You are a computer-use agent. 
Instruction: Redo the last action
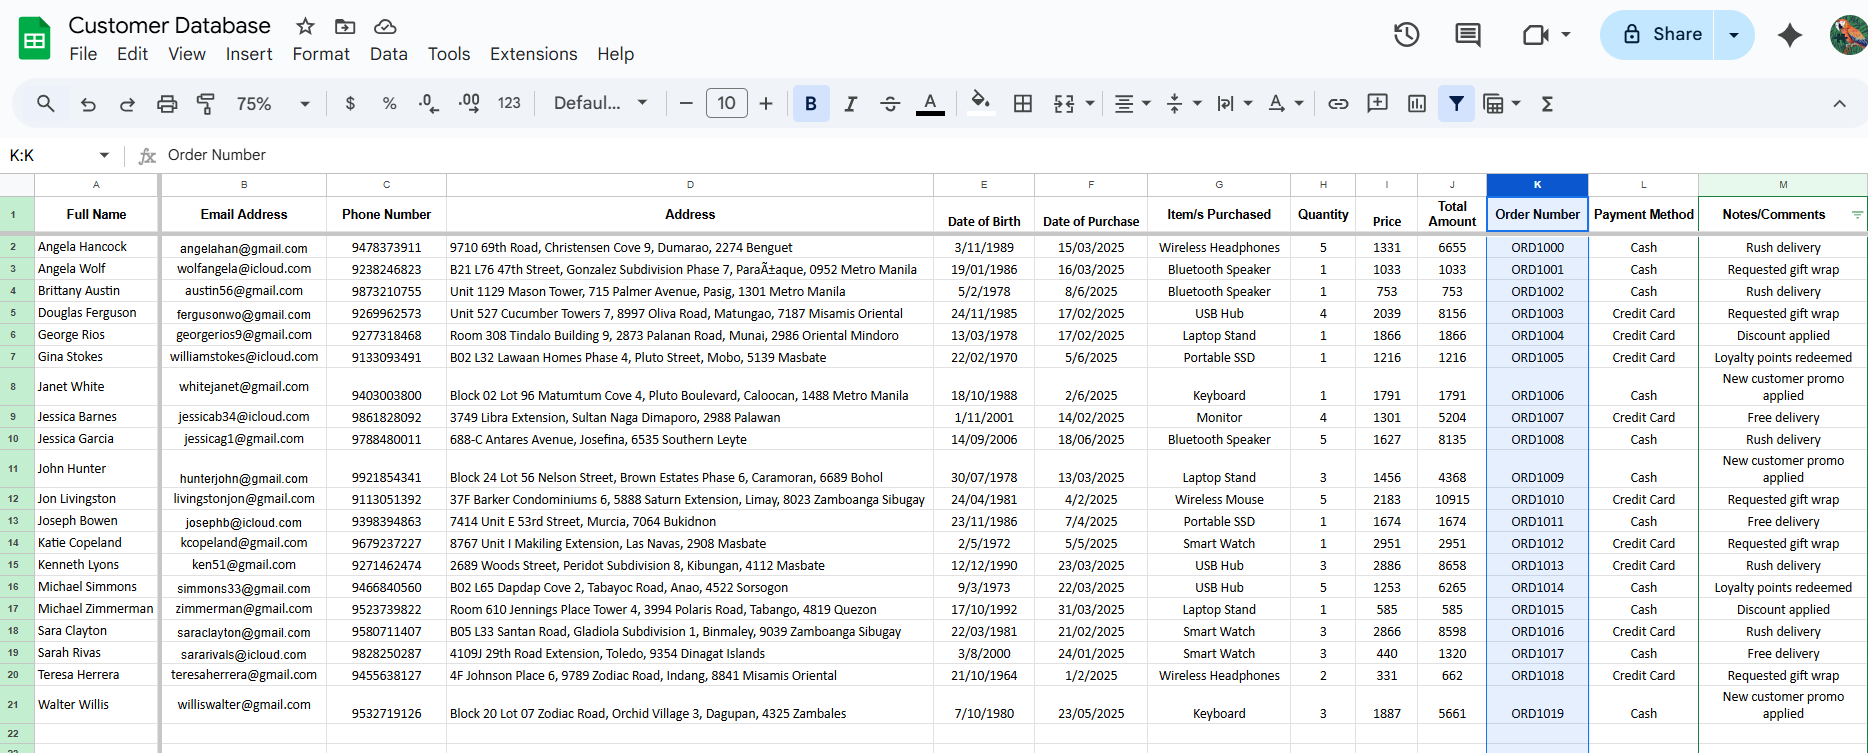pos(127,103)
